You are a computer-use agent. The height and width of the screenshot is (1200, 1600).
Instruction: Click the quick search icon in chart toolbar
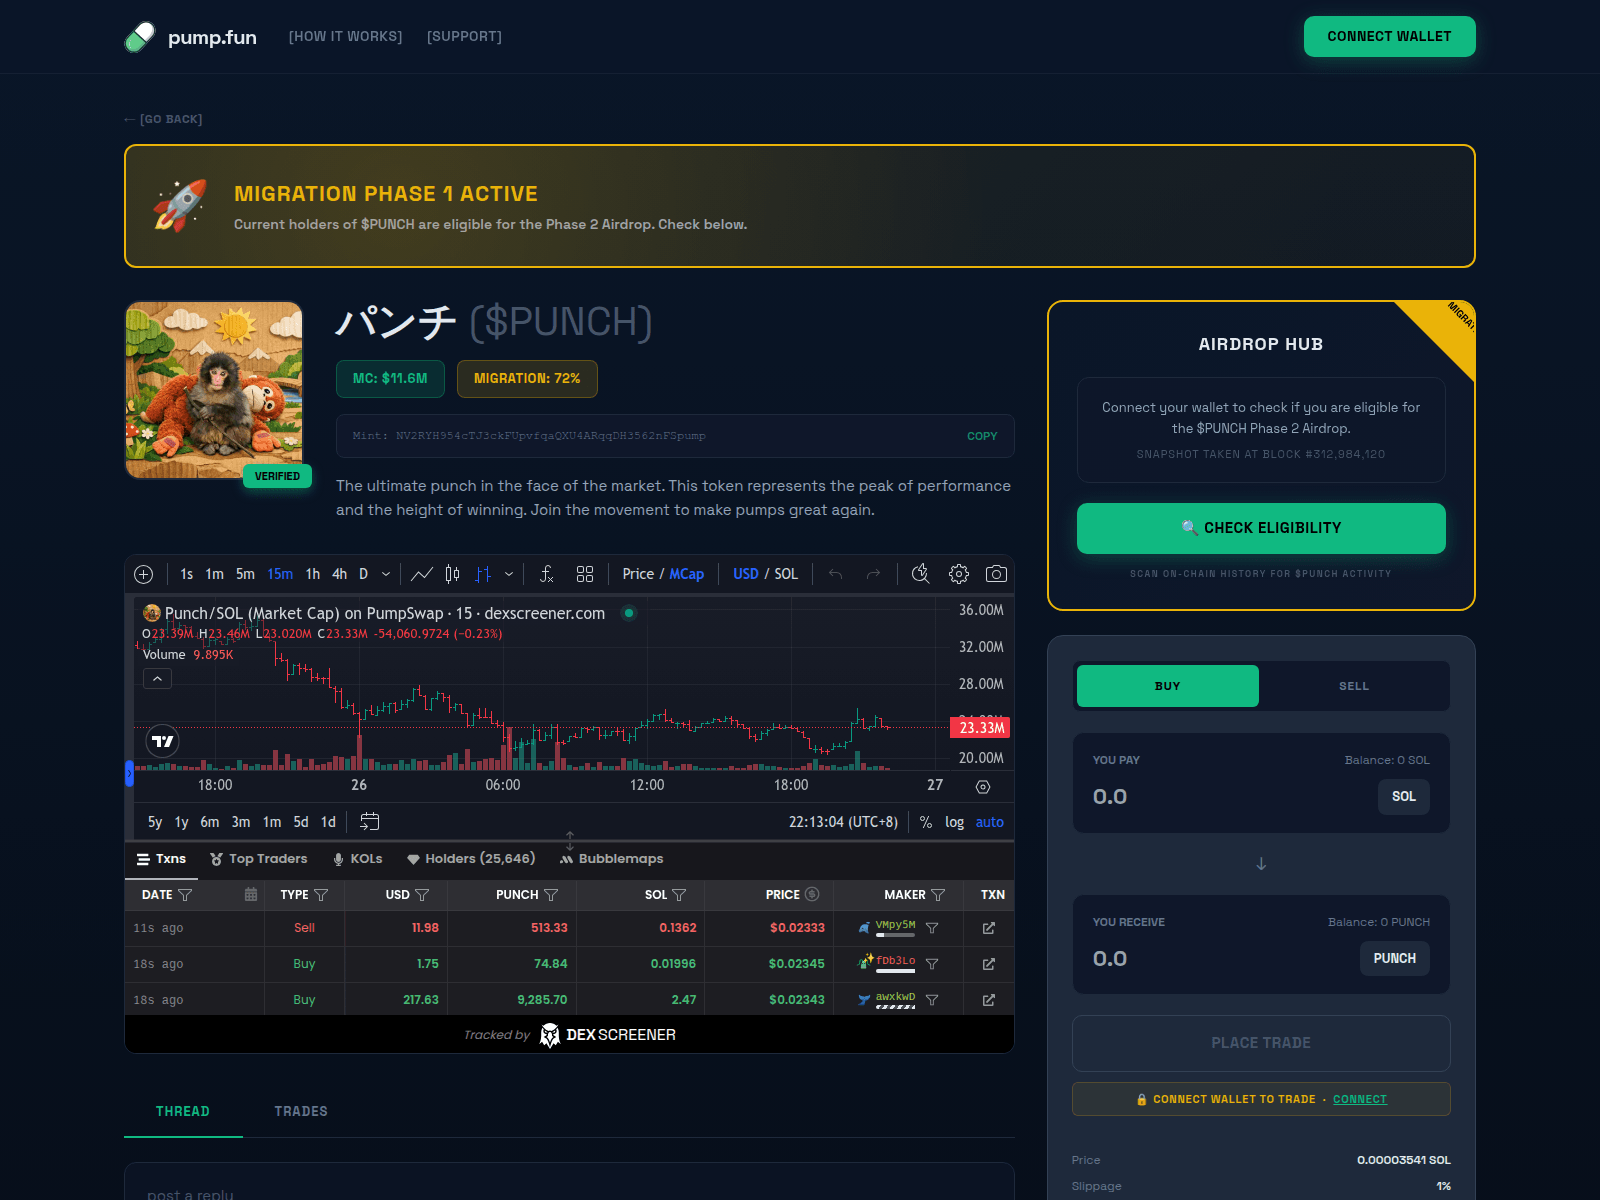pos(921,574)
